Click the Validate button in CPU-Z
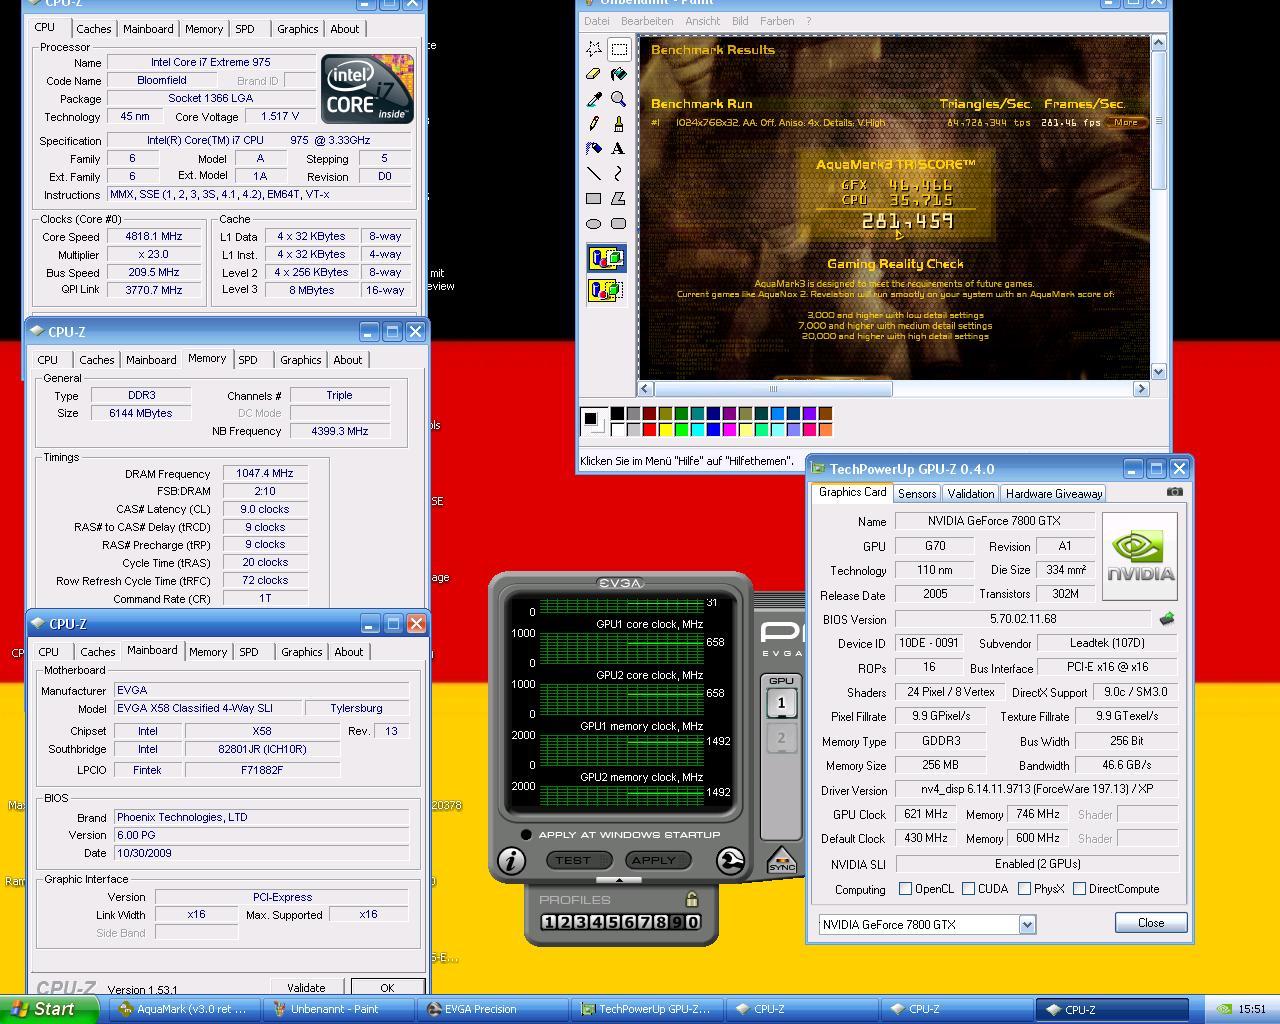Screen dimensions: 1280x1024 (x=306, y=987)
